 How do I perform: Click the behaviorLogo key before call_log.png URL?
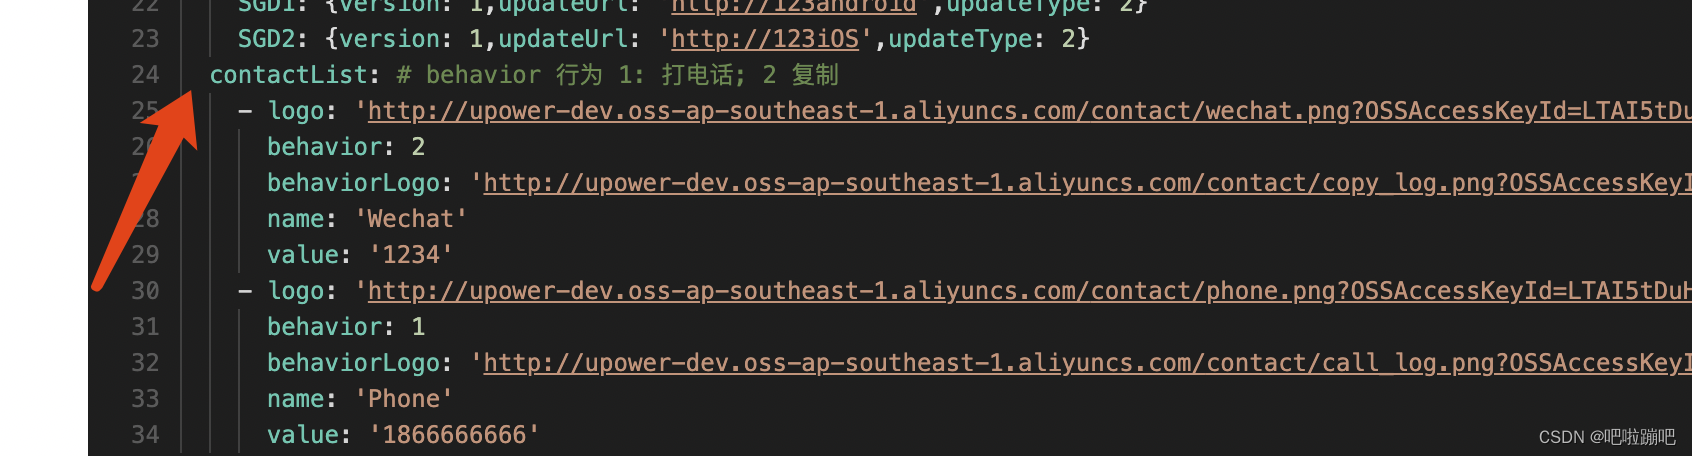[x=353, y=363]
